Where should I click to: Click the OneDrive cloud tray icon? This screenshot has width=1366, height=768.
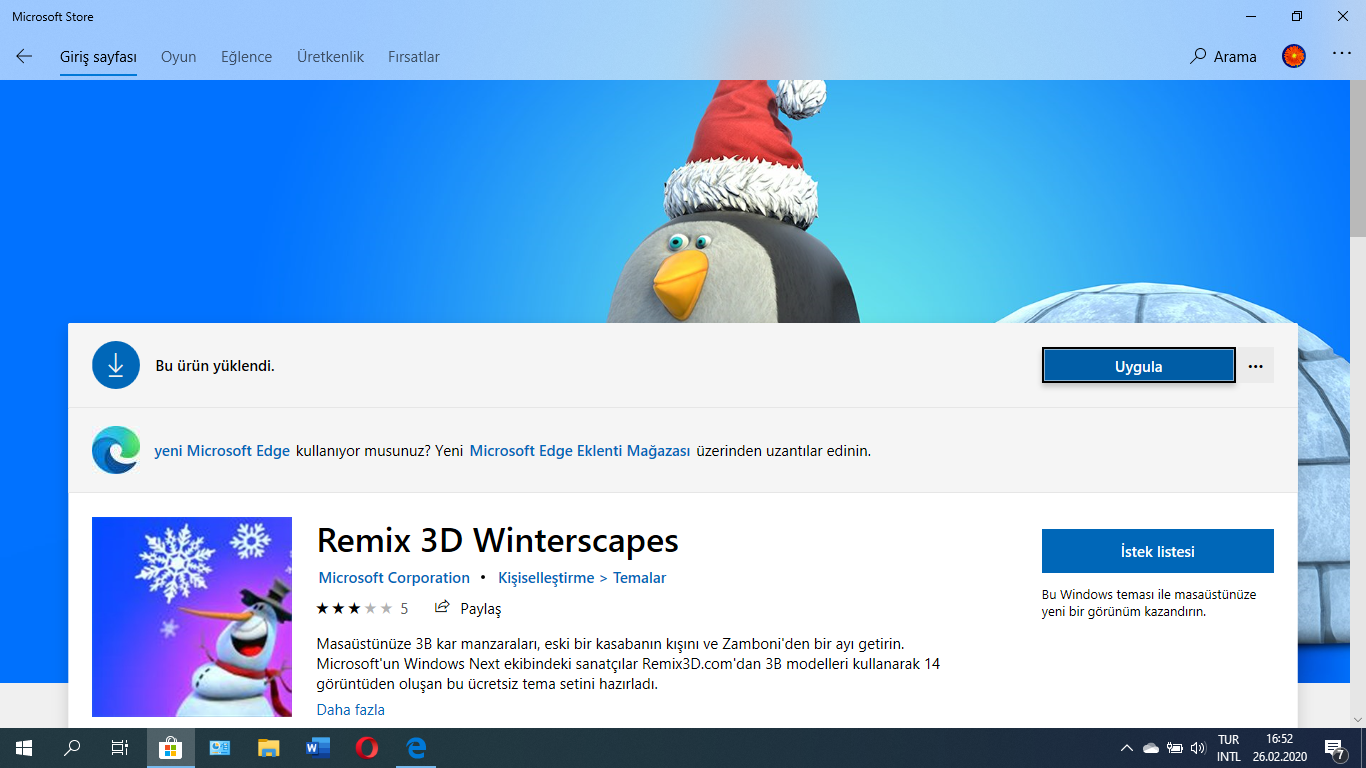[1150, 748]
